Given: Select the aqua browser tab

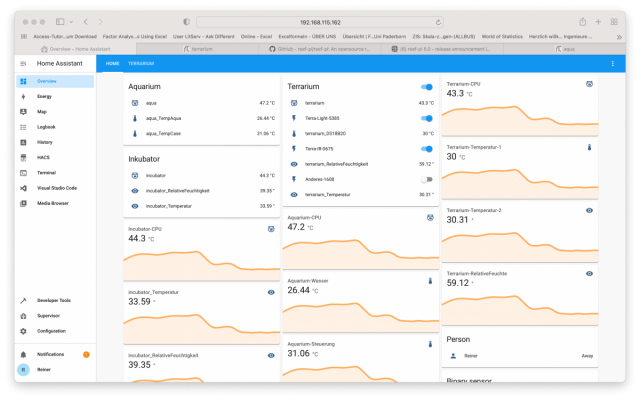Looking at the screenshot, I should [564, 49].
